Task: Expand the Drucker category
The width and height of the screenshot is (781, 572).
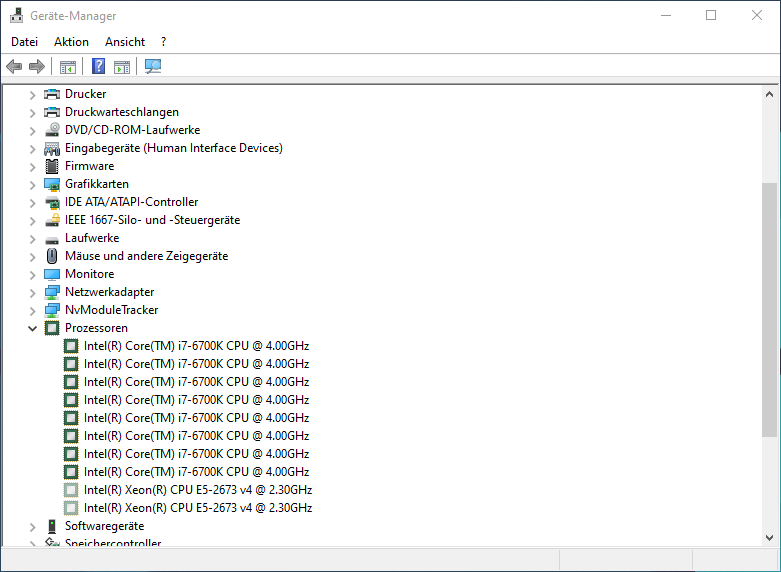Action: [32, 95]
